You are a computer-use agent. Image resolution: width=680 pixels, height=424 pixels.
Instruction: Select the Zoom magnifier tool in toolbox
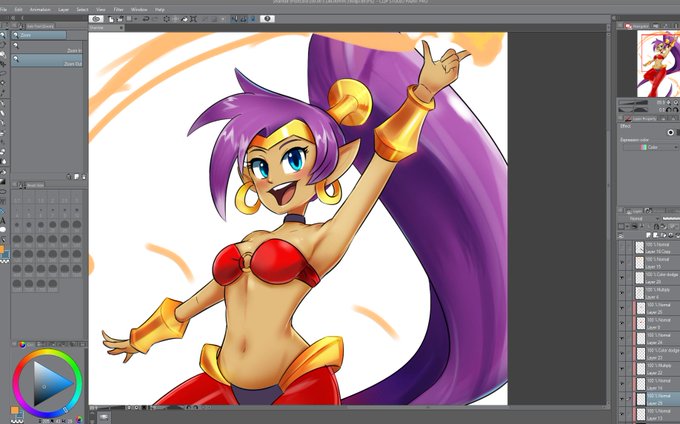3,36
